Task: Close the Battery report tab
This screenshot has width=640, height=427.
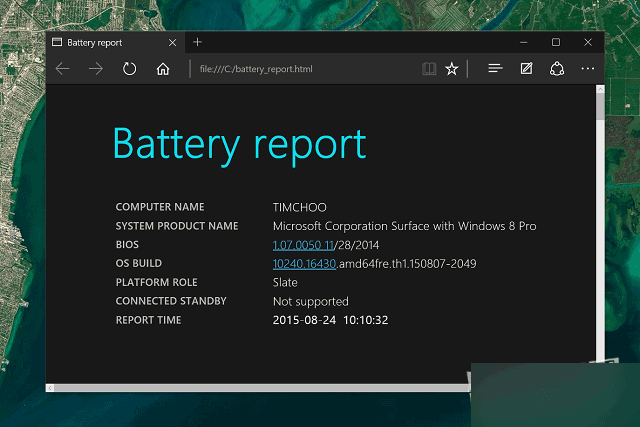Action: click(x=174, y=43)
